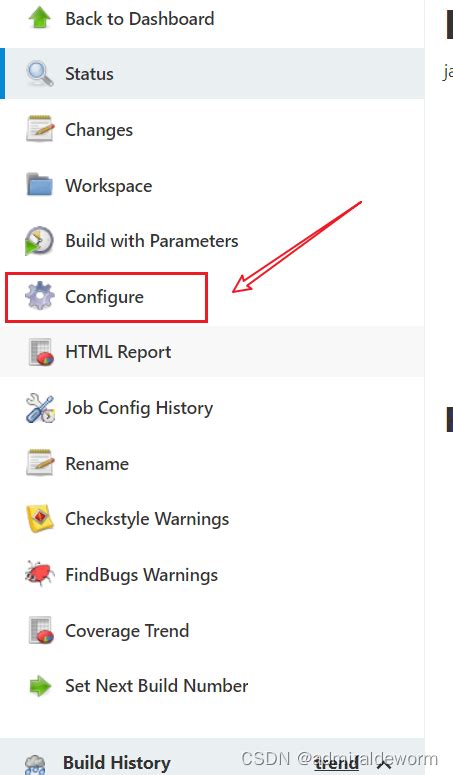The height and width of the screenshot is (775, 453).
Task: Open the Rename link
Action: click(97, 464)
